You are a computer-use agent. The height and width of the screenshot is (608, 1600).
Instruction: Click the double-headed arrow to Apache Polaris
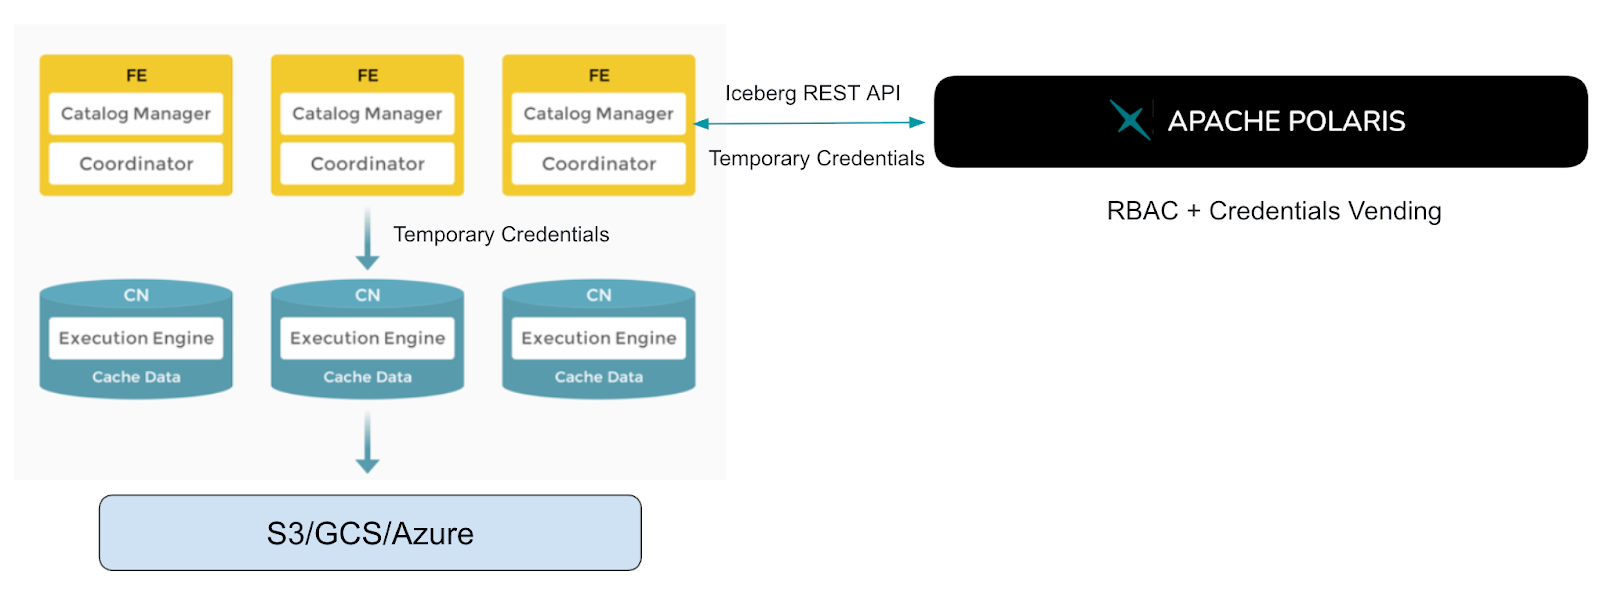tap(809, 123)
